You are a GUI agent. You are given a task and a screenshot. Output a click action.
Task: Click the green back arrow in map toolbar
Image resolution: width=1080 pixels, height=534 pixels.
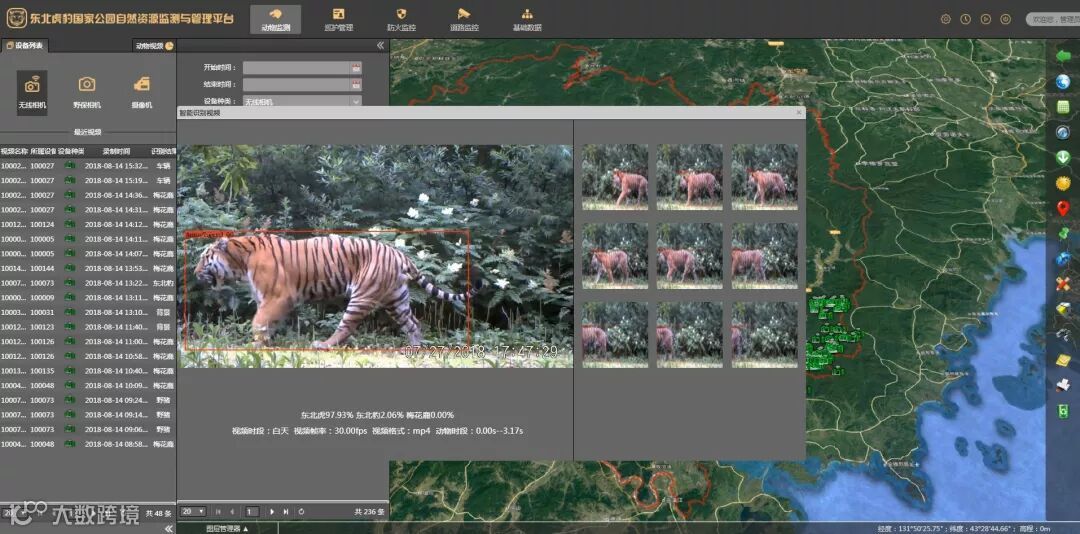coord(1063,55)
